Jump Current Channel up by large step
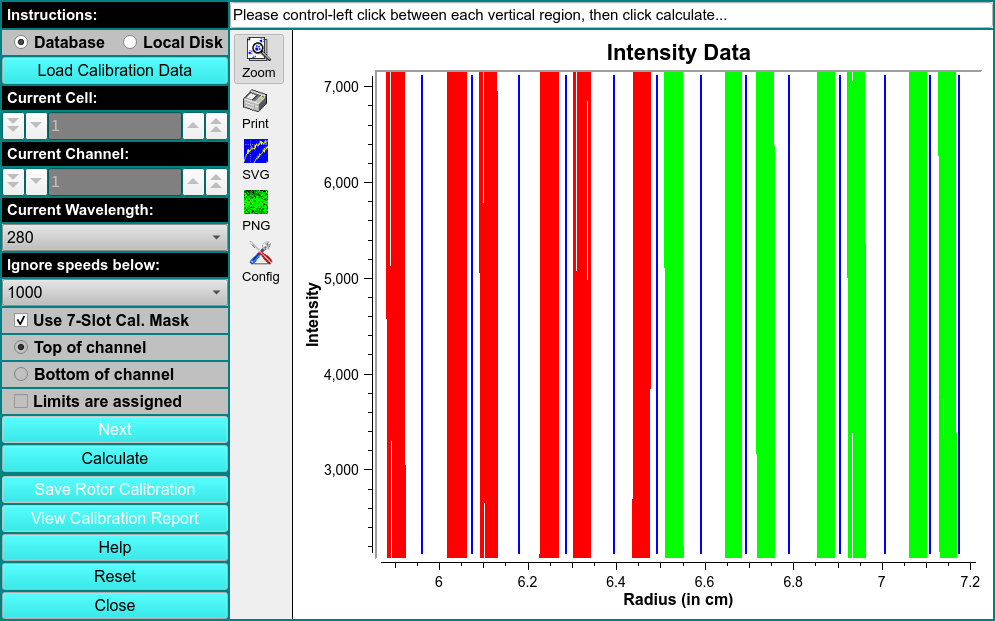 click(216, 182)
